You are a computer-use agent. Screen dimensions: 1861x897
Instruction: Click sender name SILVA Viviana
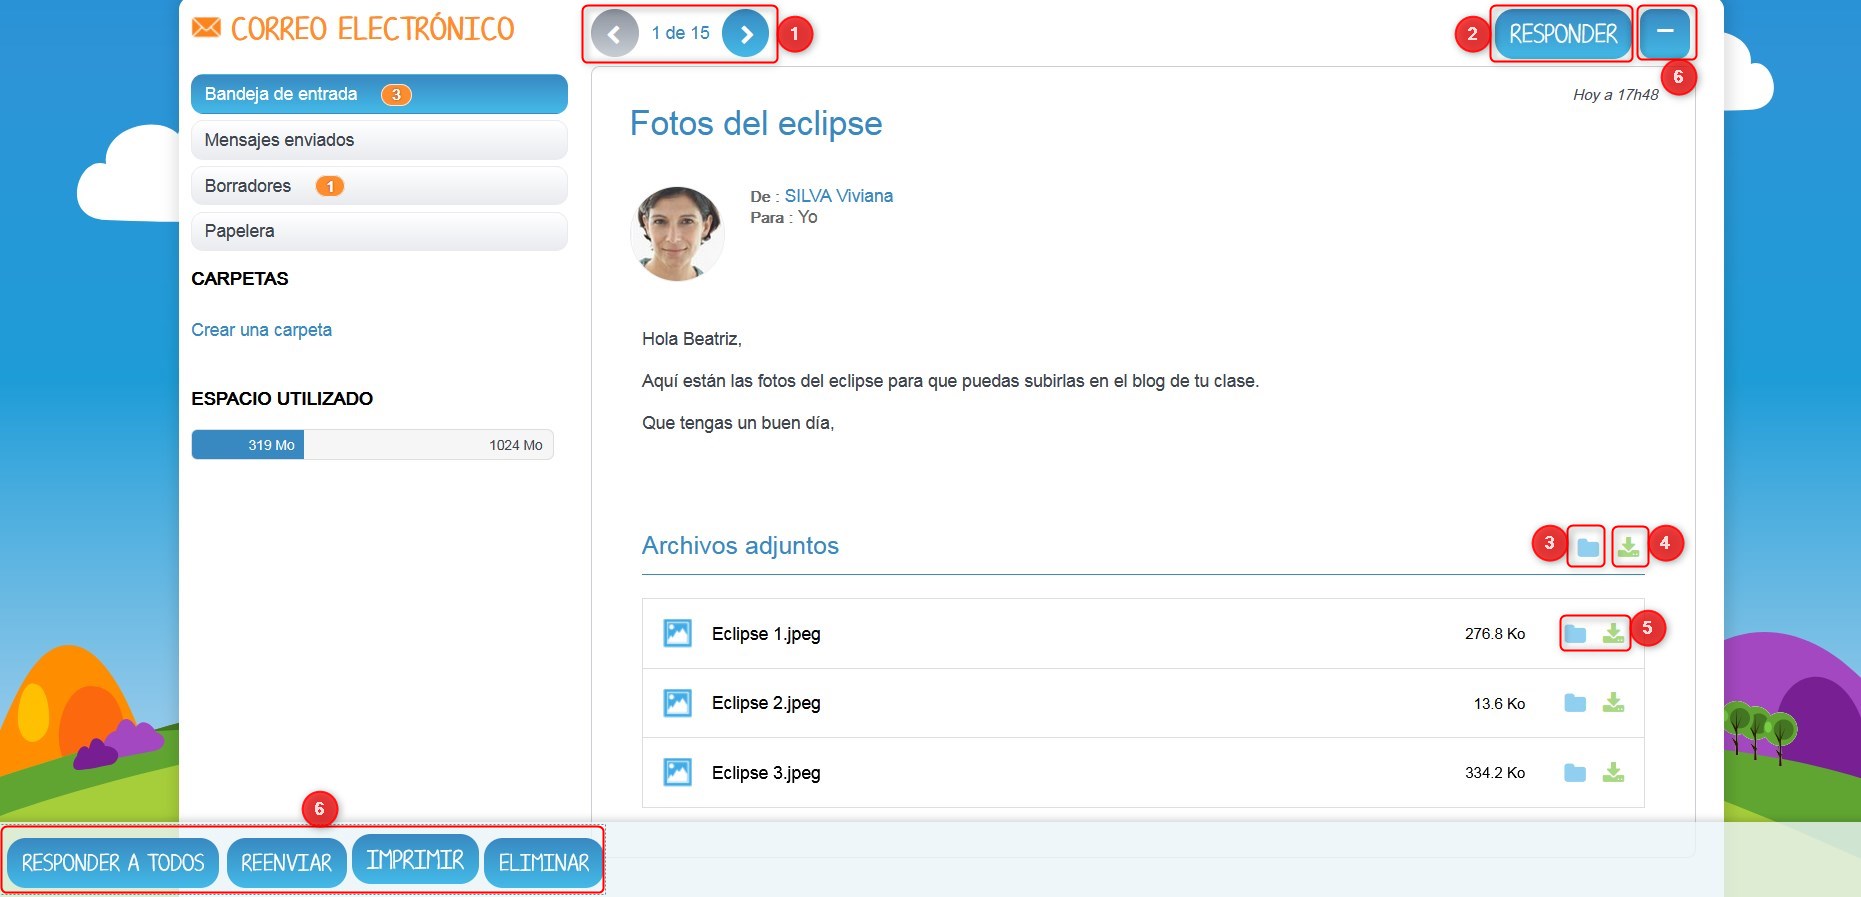838,196
